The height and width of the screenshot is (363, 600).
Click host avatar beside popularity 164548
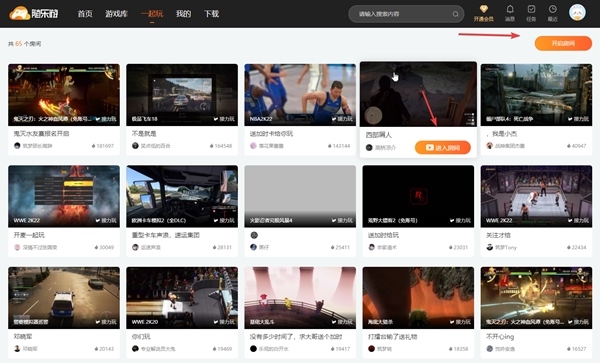(x=135, y=146)
